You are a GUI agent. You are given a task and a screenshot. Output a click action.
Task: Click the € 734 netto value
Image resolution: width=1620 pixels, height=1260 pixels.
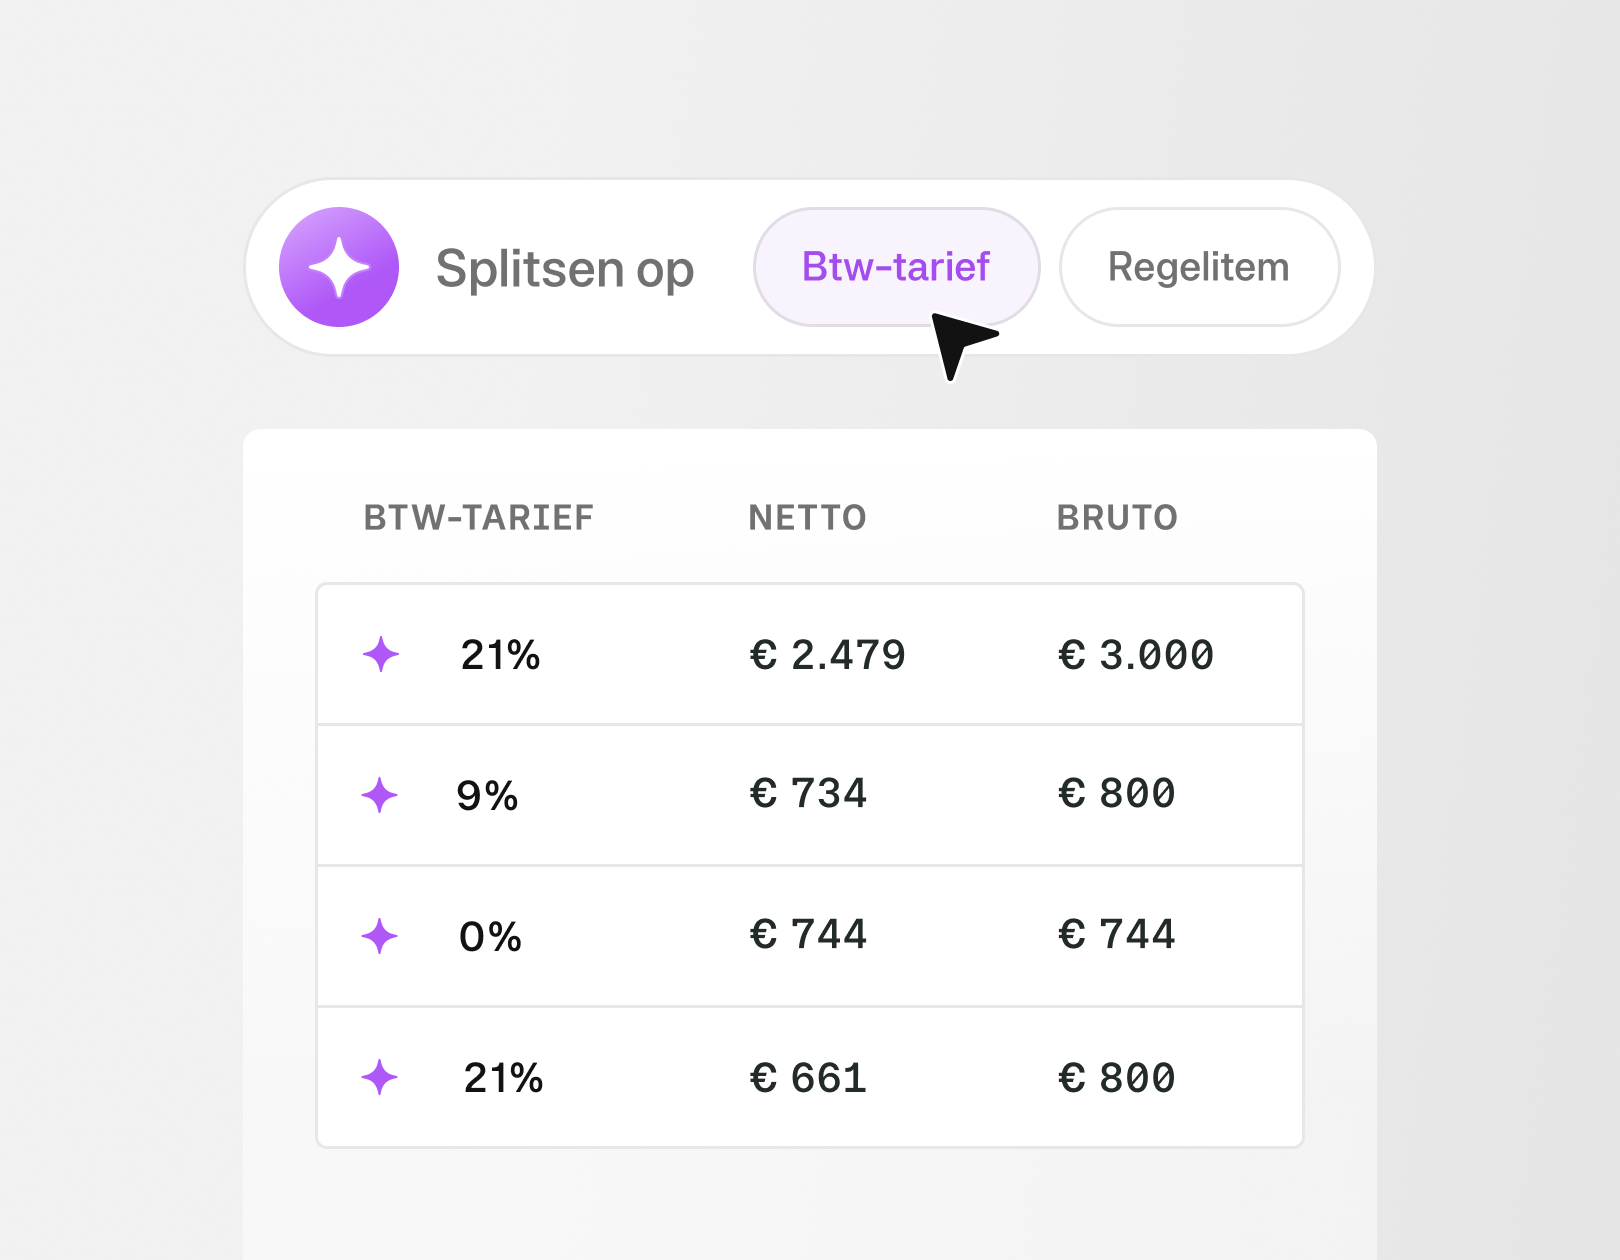click(808, 794)
